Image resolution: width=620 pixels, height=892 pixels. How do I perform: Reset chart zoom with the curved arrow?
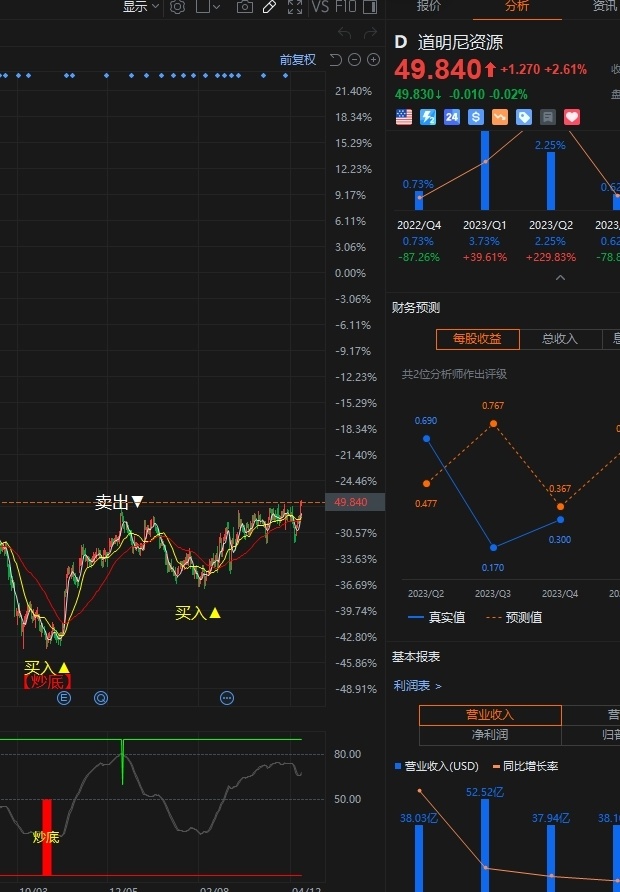(x=336, y=60)
